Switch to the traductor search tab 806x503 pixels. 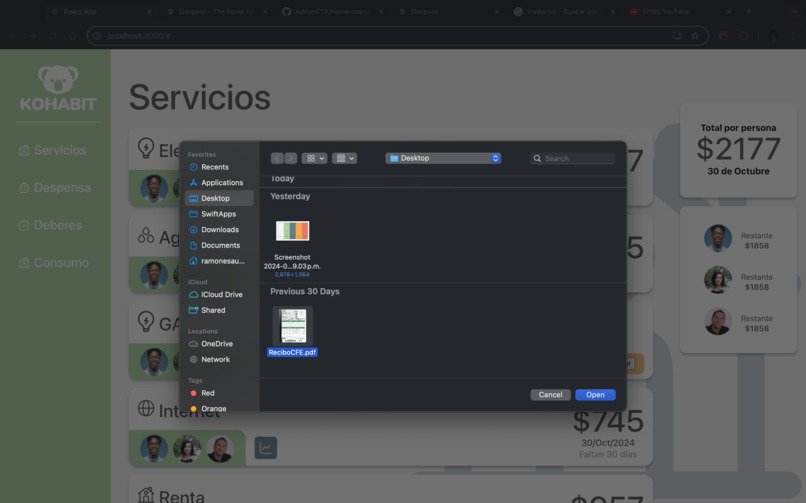[562, 11]
